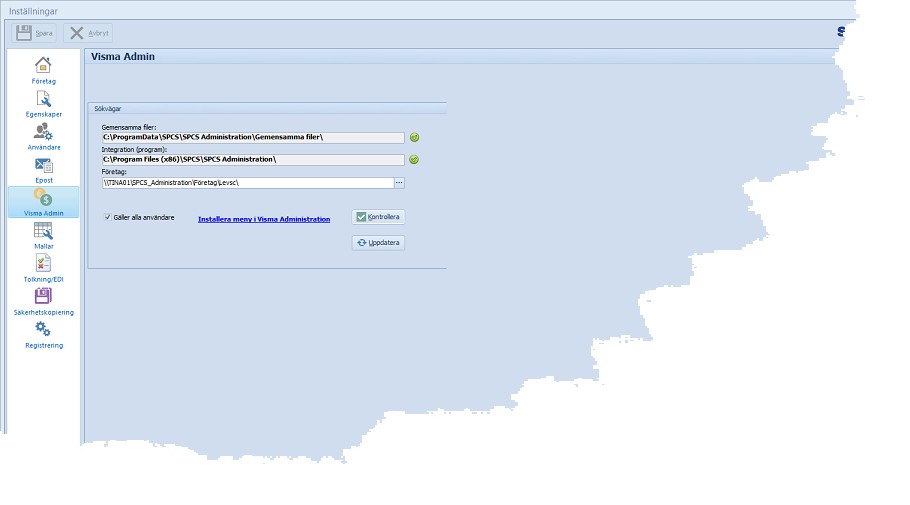
Task: Click the Gemensamma filer path field
Action: (x=253, y=138)
